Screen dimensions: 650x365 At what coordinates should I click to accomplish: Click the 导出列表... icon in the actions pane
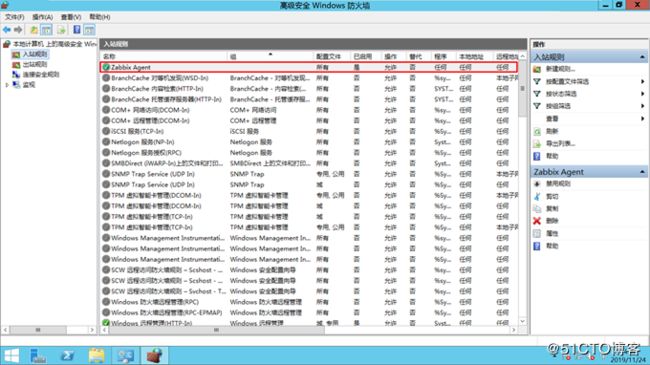coord(537,144)
